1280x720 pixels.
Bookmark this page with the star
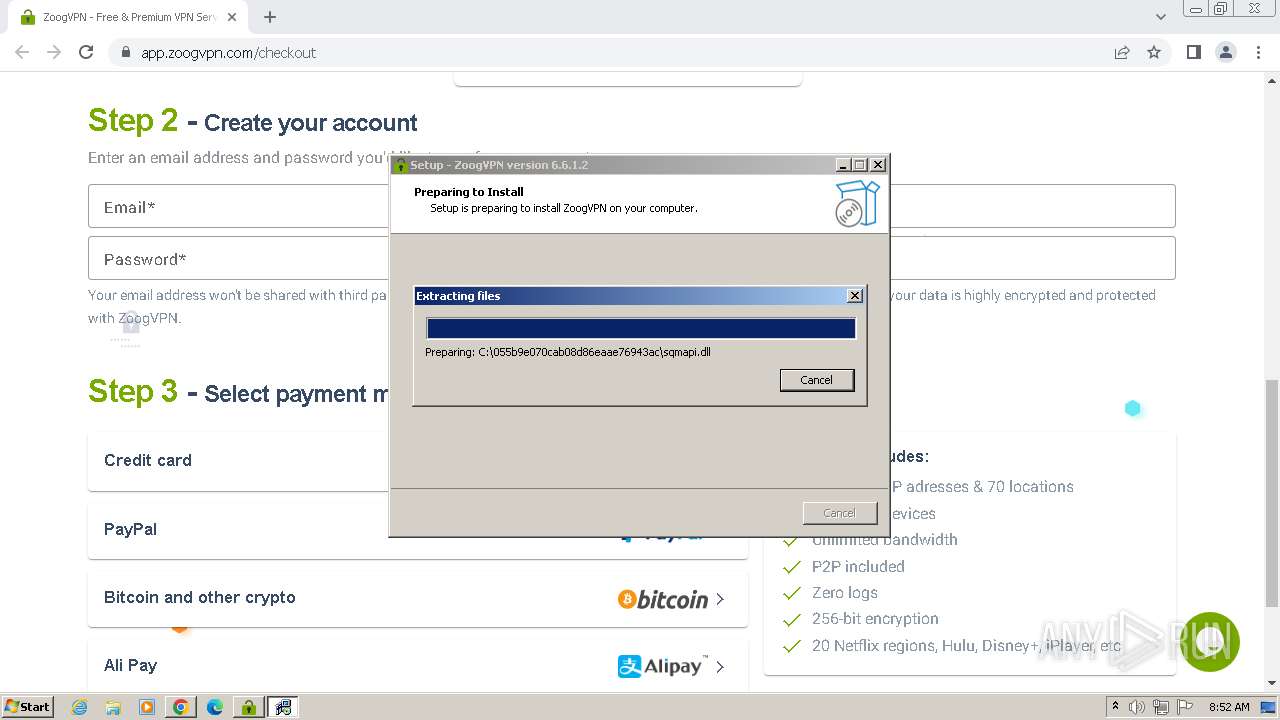coord(1154,52)
